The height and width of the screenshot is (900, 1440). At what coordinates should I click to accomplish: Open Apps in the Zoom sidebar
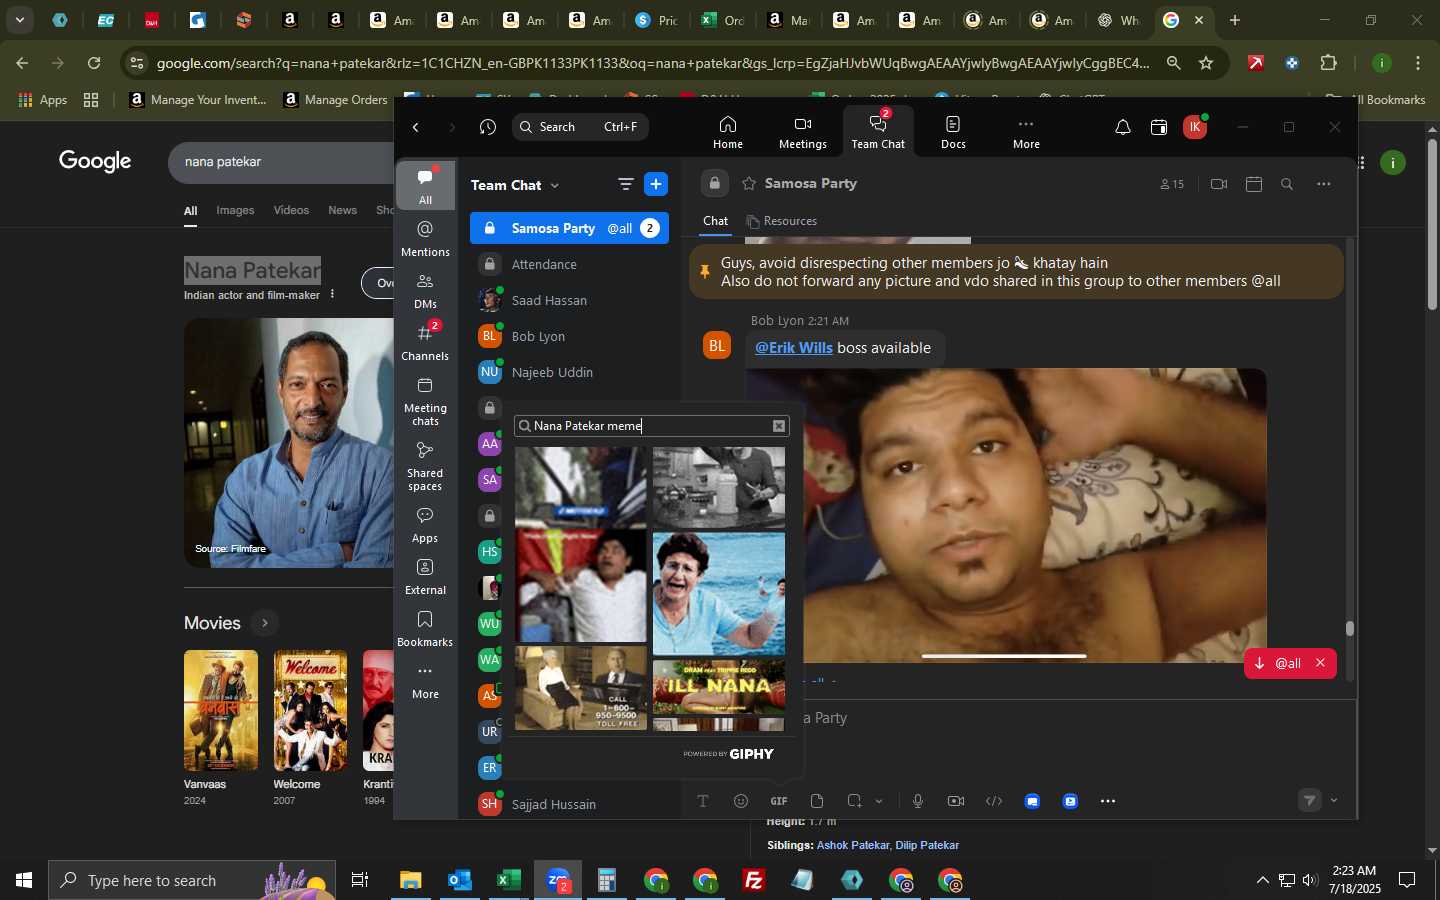coord(425,525)
